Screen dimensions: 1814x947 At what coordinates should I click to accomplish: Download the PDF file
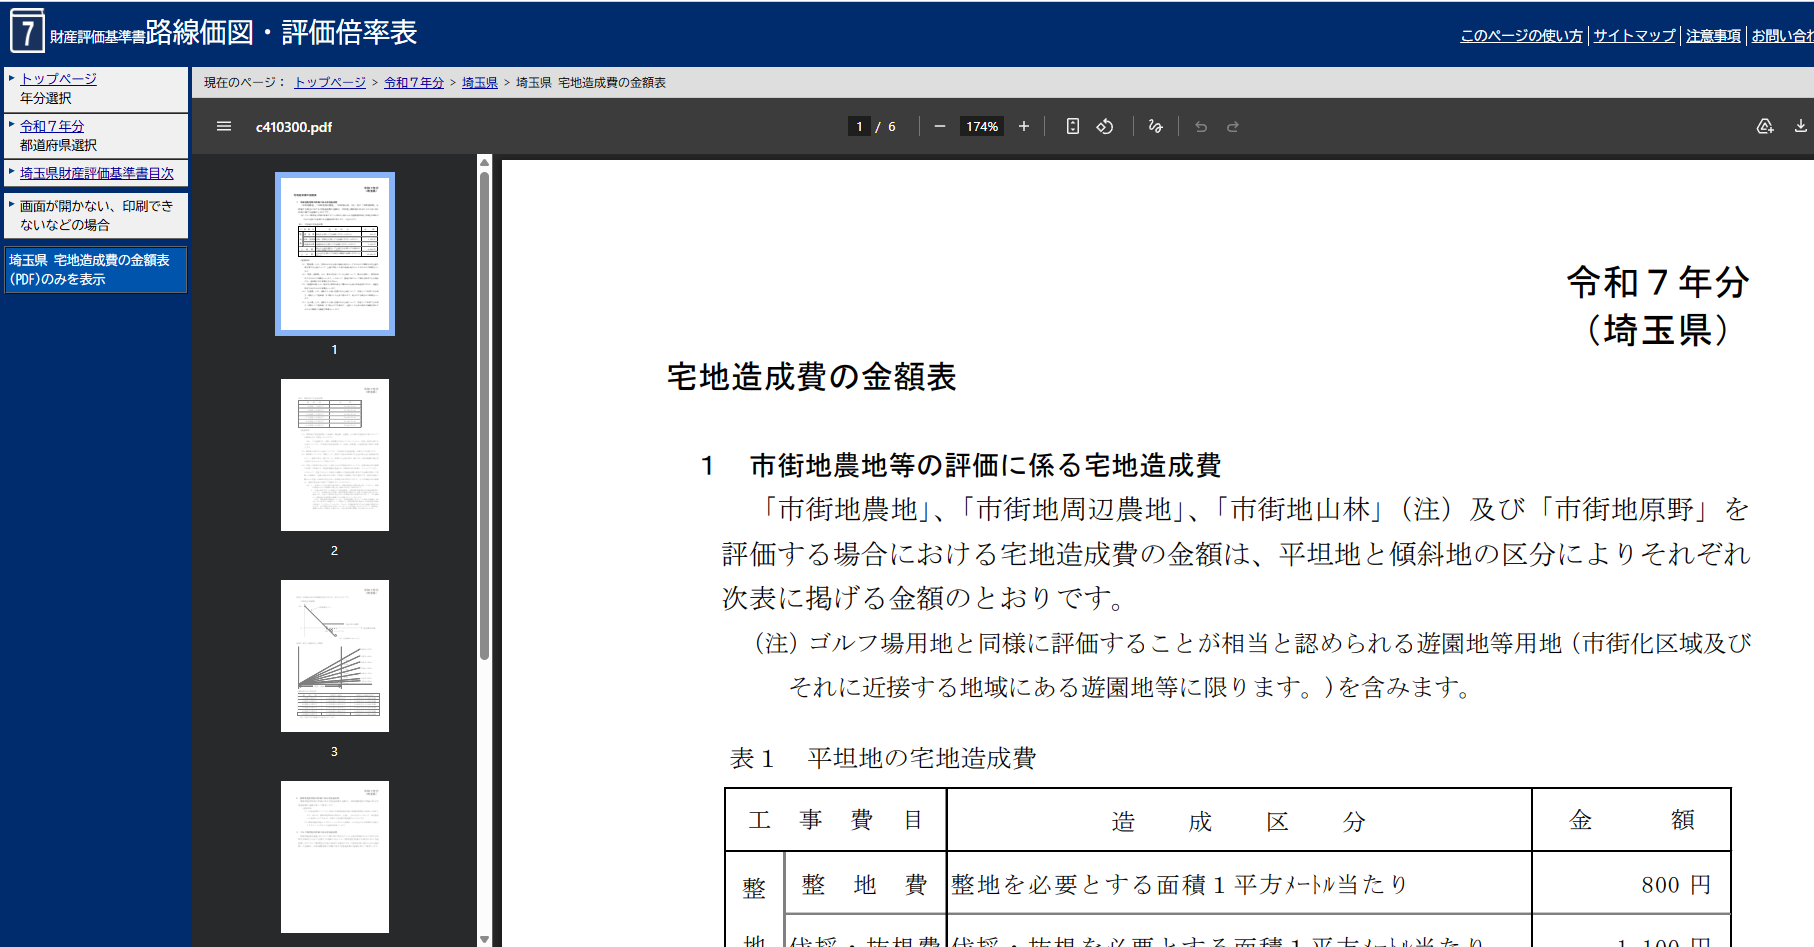[x=1800, y=127]
